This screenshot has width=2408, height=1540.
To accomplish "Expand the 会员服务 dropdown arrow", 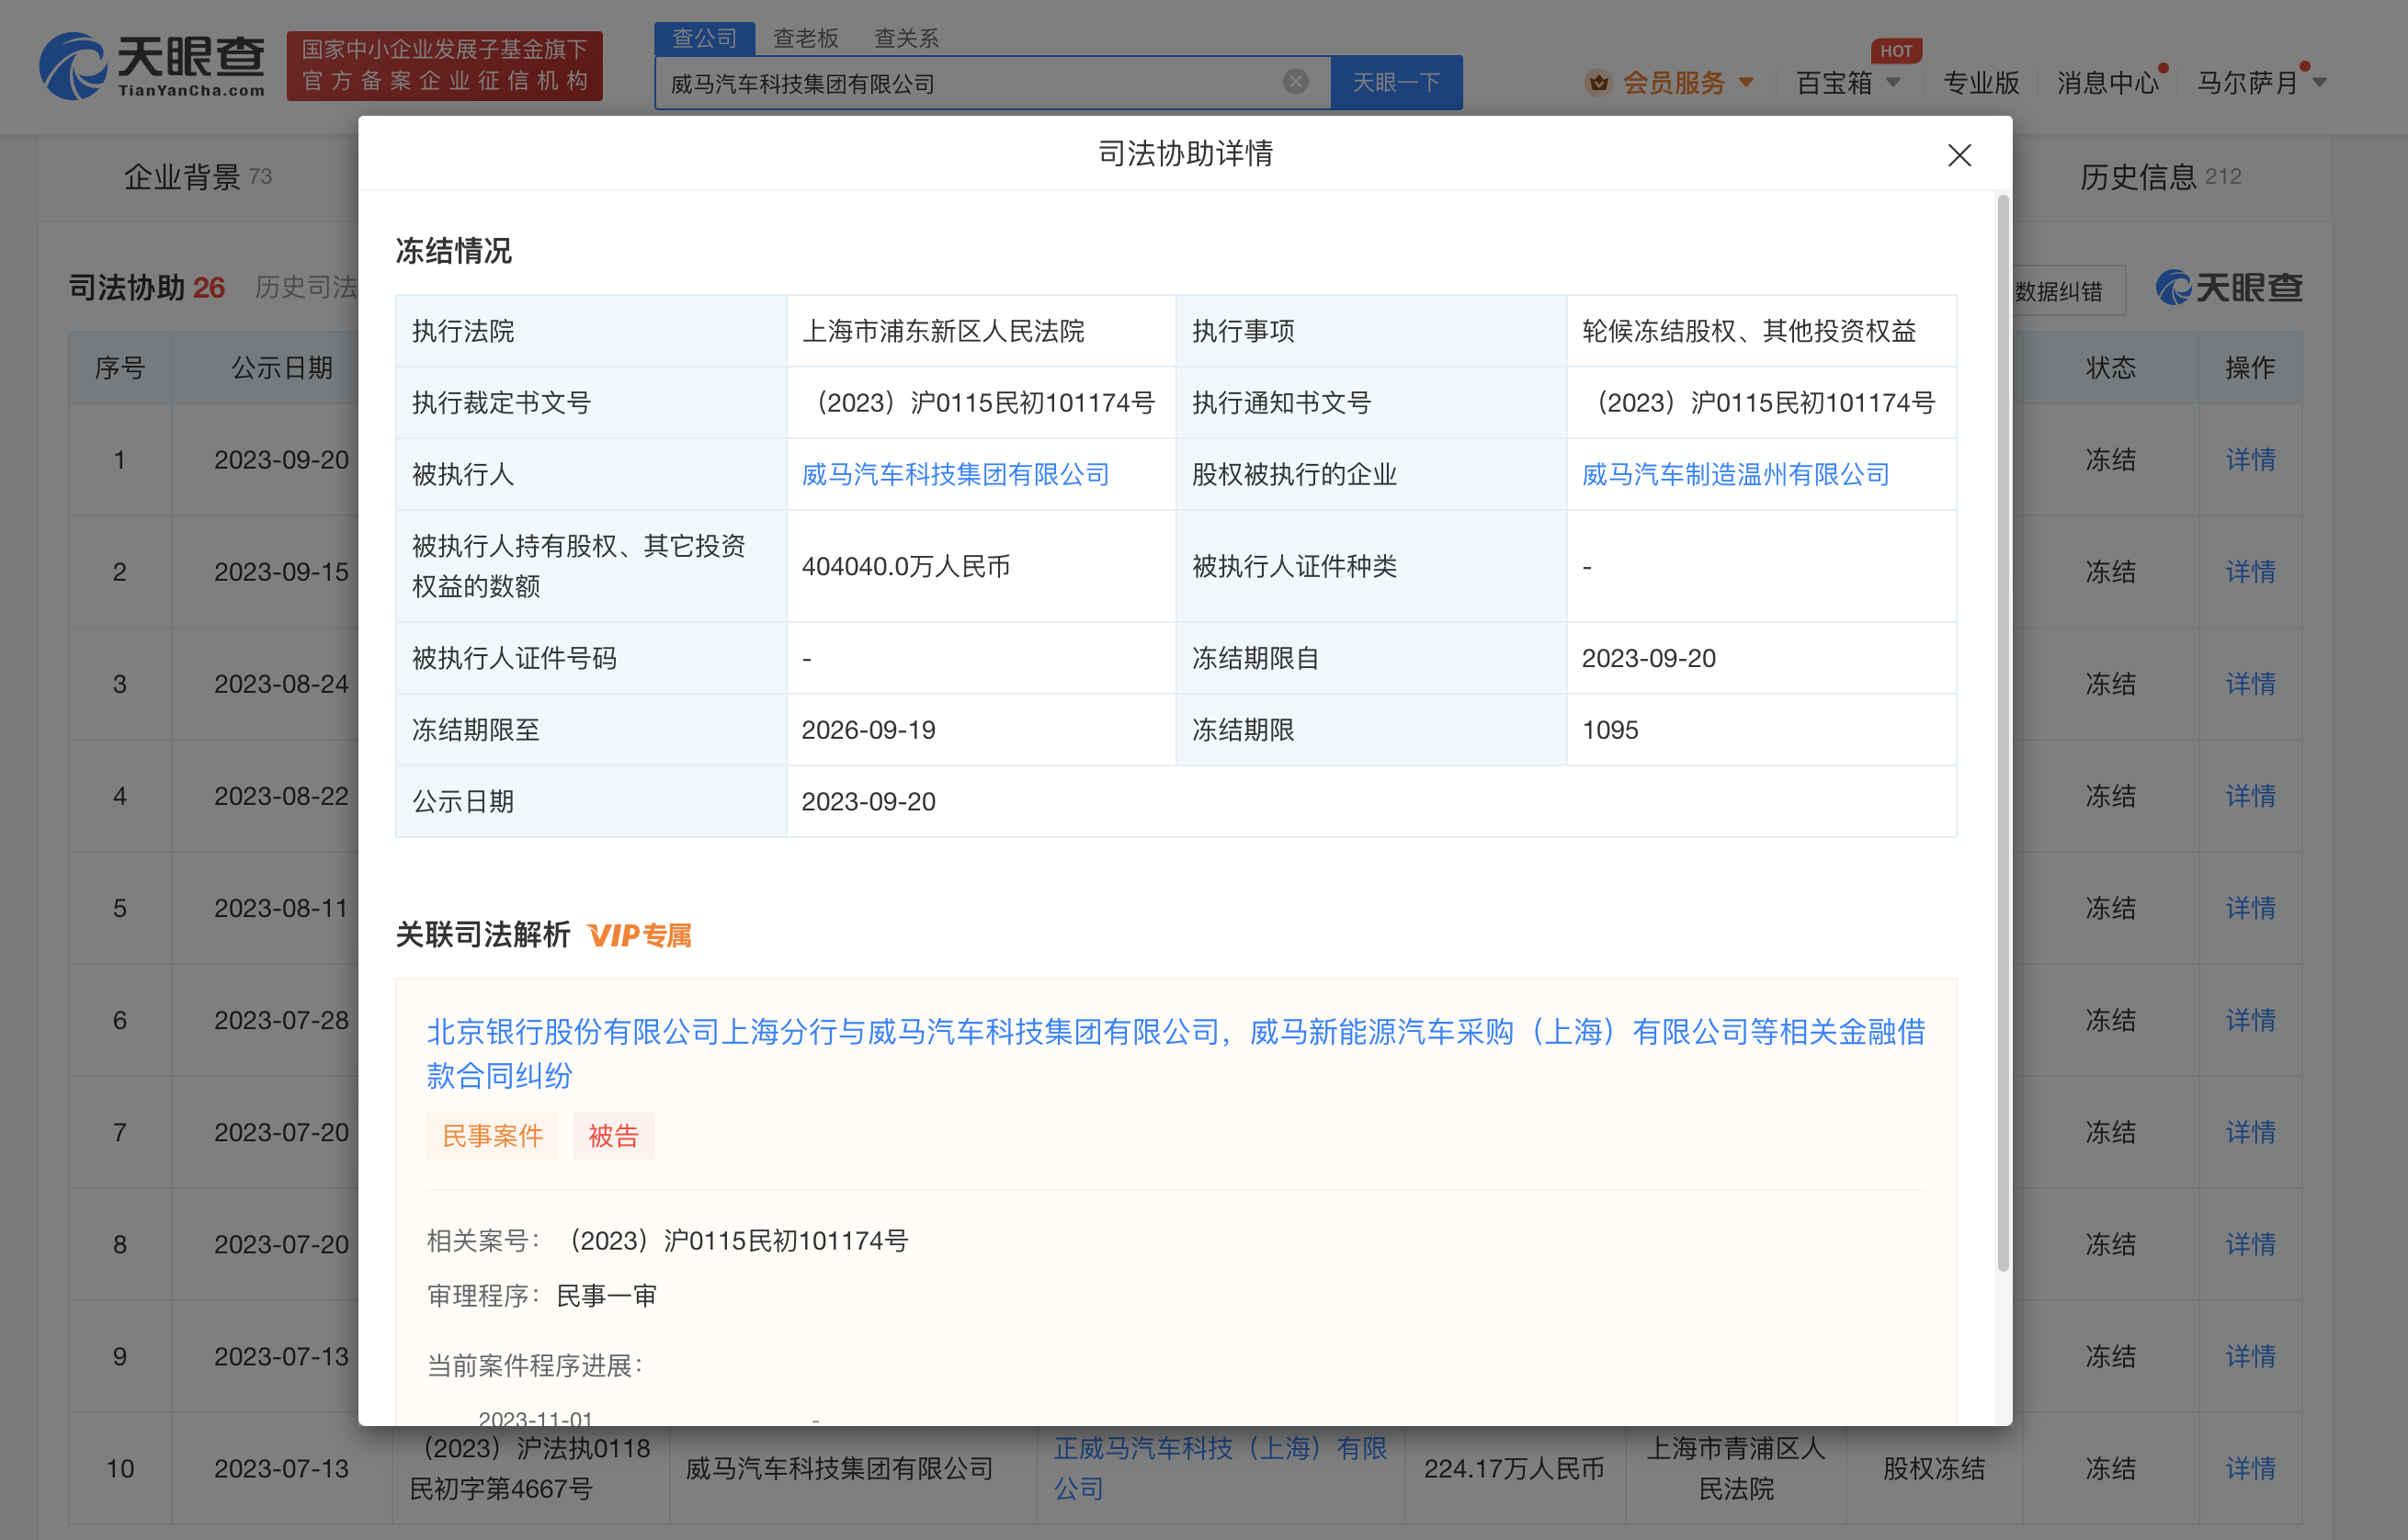I will click(x=1747, y=83).
